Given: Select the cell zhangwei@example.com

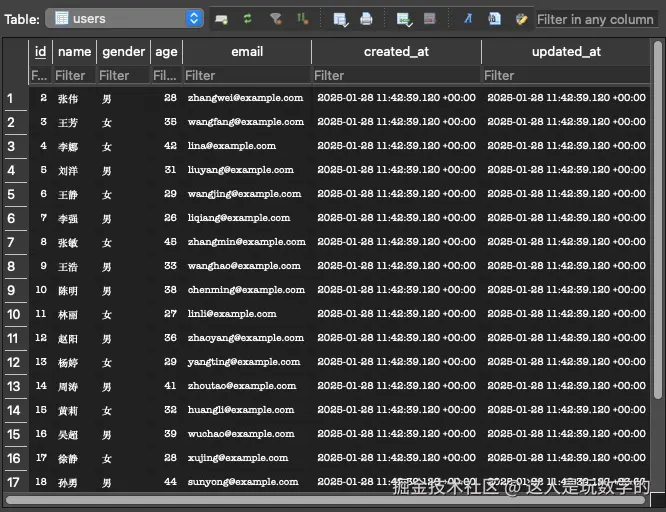Looking at the screenshot, I should click(x=246, y=98).
